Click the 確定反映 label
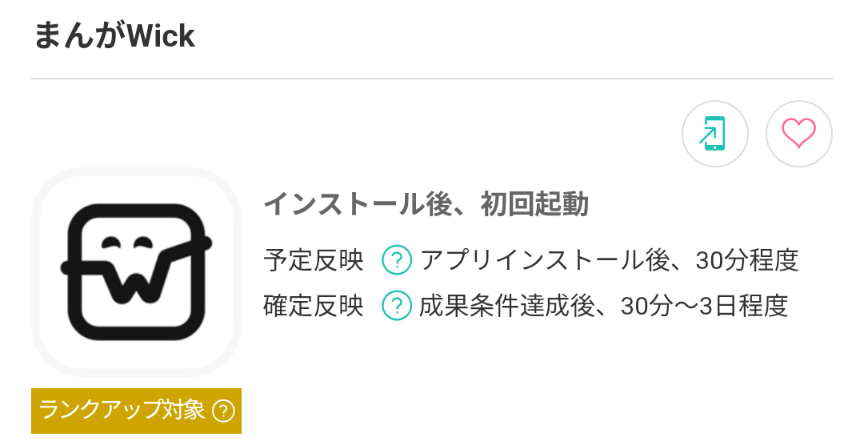This screenshot has width=864, height=440. click(313, 306)
